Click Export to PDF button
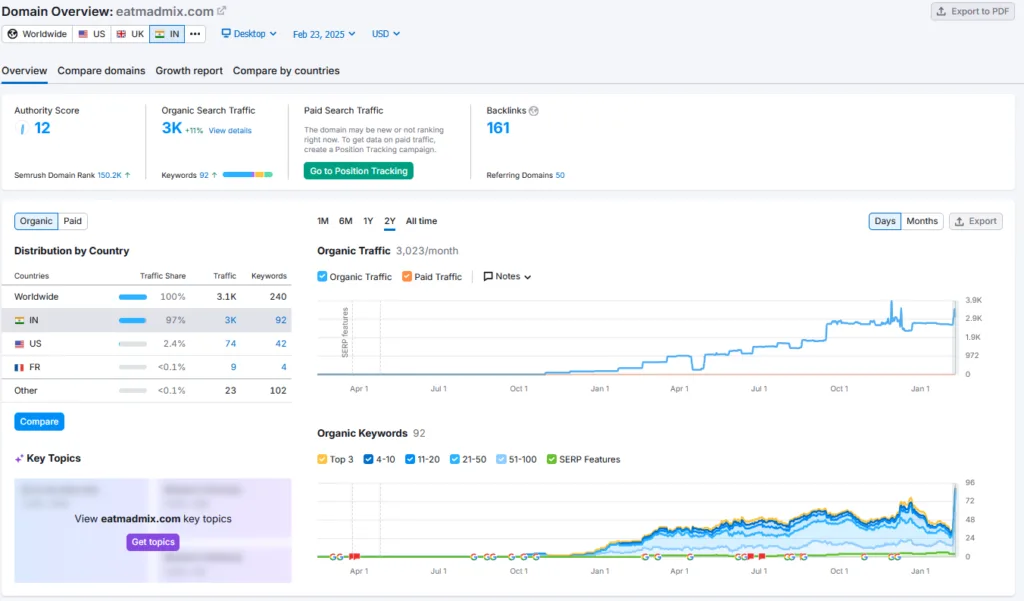 (972, 11)
